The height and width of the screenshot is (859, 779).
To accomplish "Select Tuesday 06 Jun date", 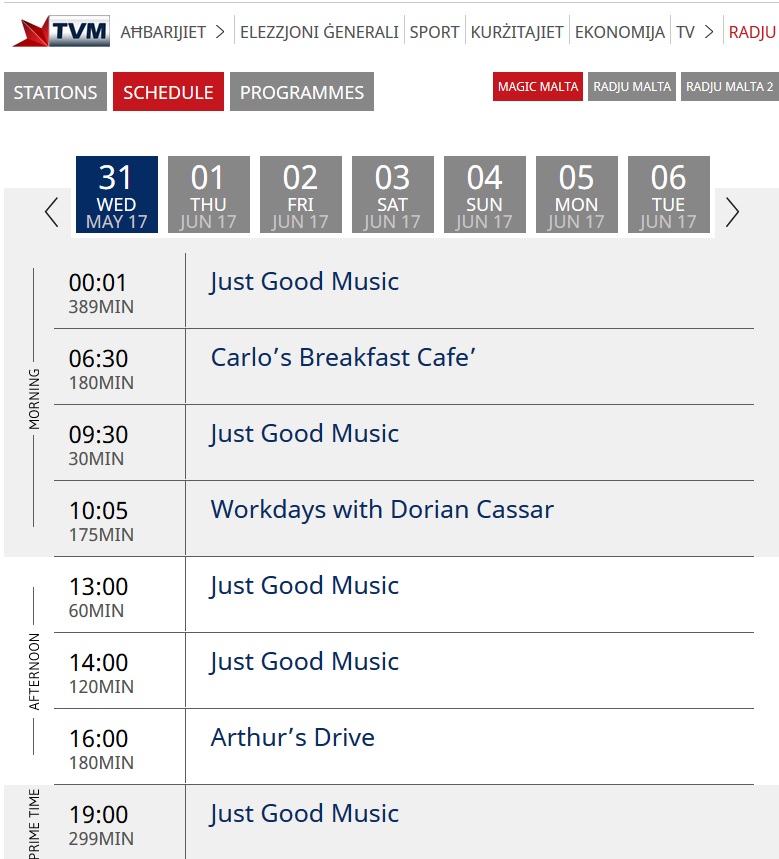I will click(x=669, y=194).
